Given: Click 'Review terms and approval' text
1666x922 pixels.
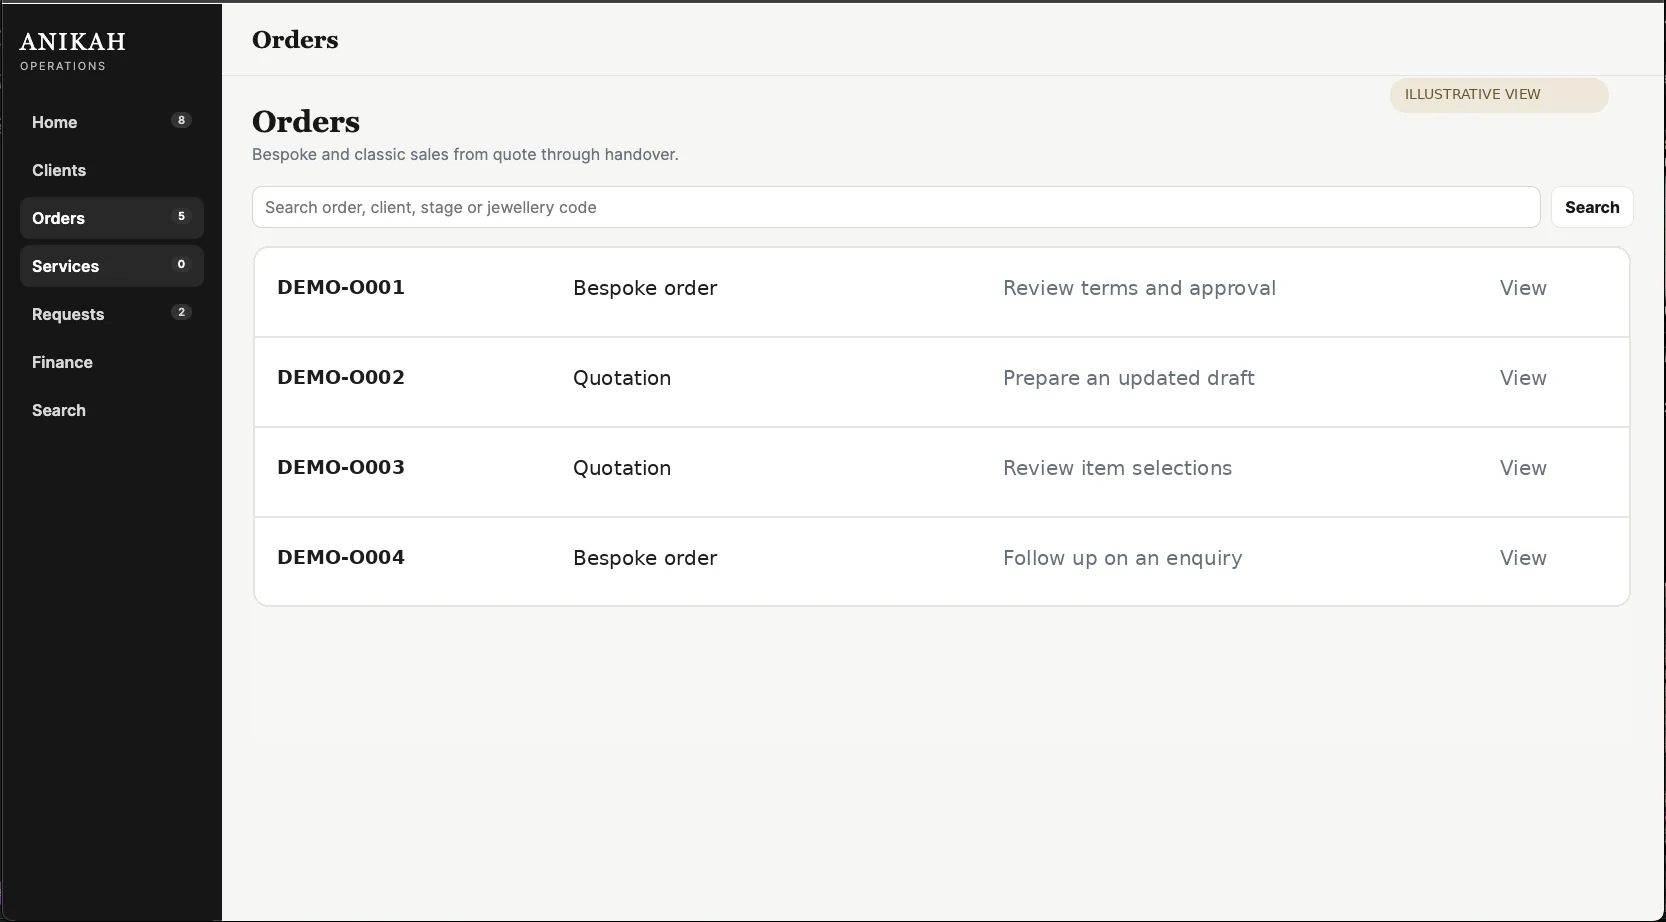Looking at the screenshot, I should pos(1139,288).
